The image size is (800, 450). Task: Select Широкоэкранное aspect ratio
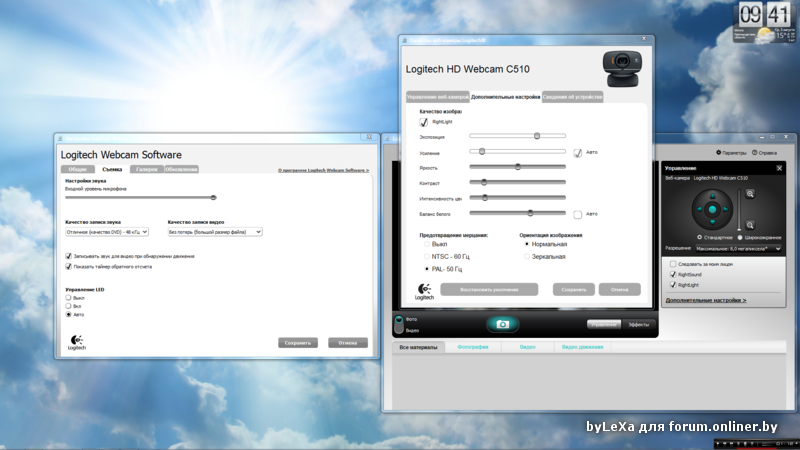tap(740, 237)
